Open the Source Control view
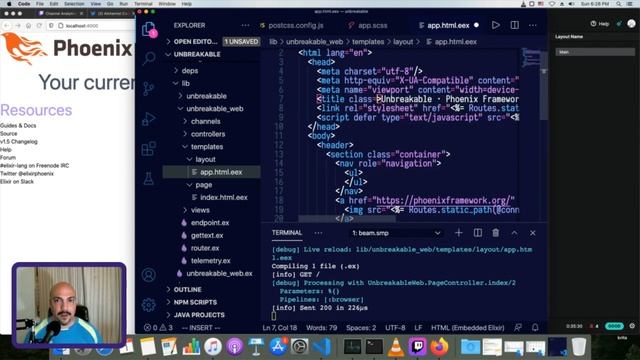This screenshot has width=640, height=360. click(x=149, y=88)
